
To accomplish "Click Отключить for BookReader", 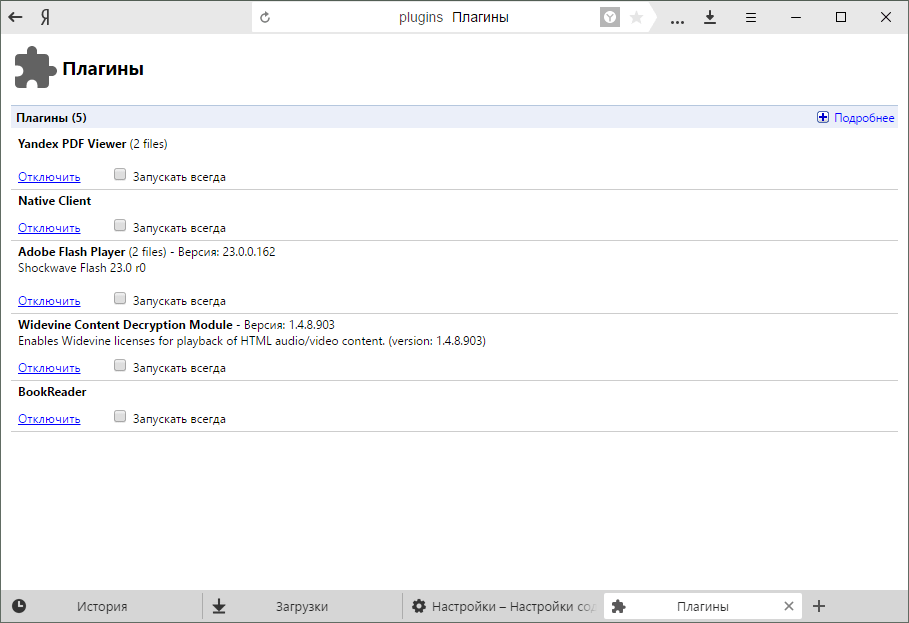I will coord(49,419).
